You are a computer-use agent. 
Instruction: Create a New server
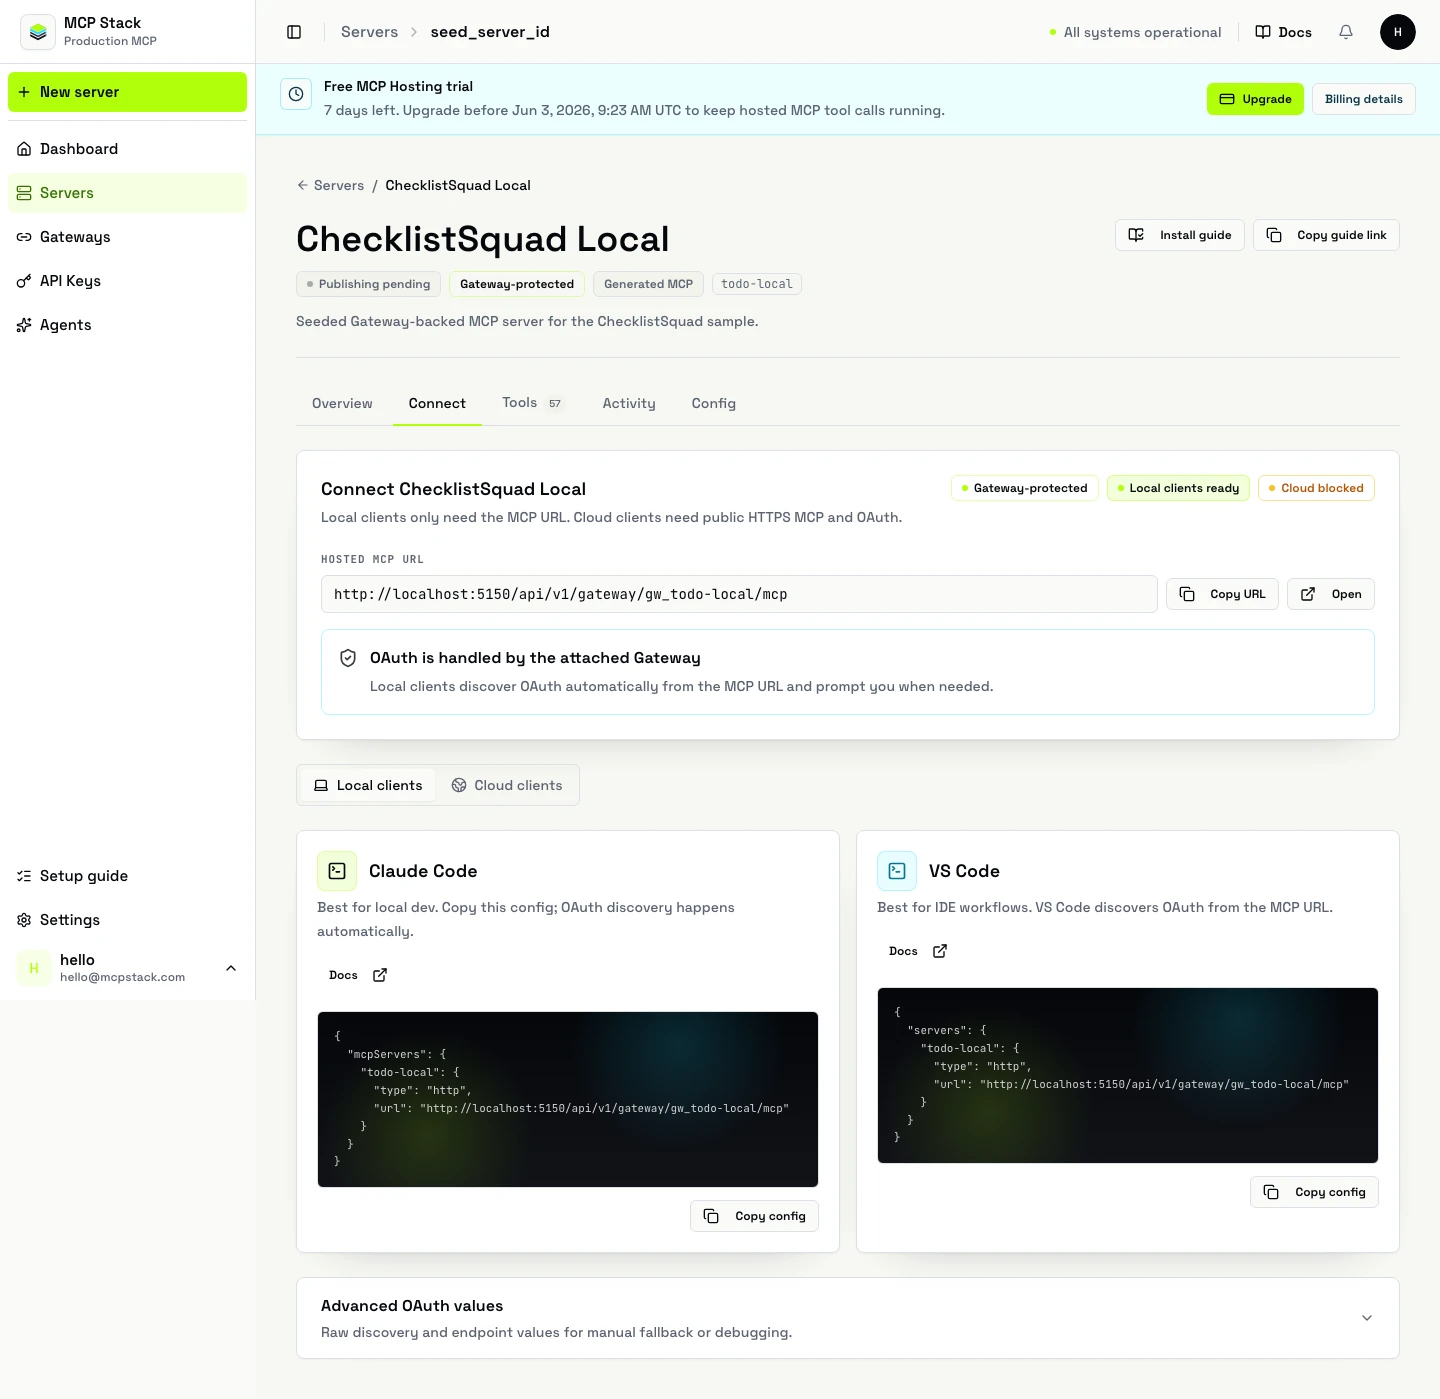point(127,92)
